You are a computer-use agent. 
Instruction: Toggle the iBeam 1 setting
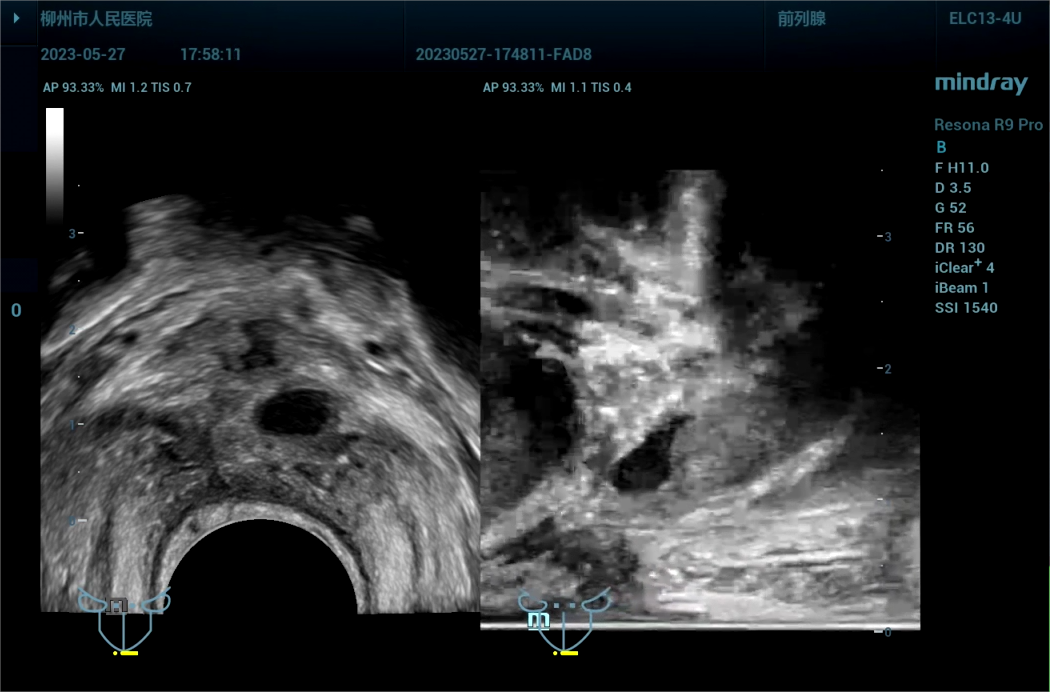click(961, 288)
